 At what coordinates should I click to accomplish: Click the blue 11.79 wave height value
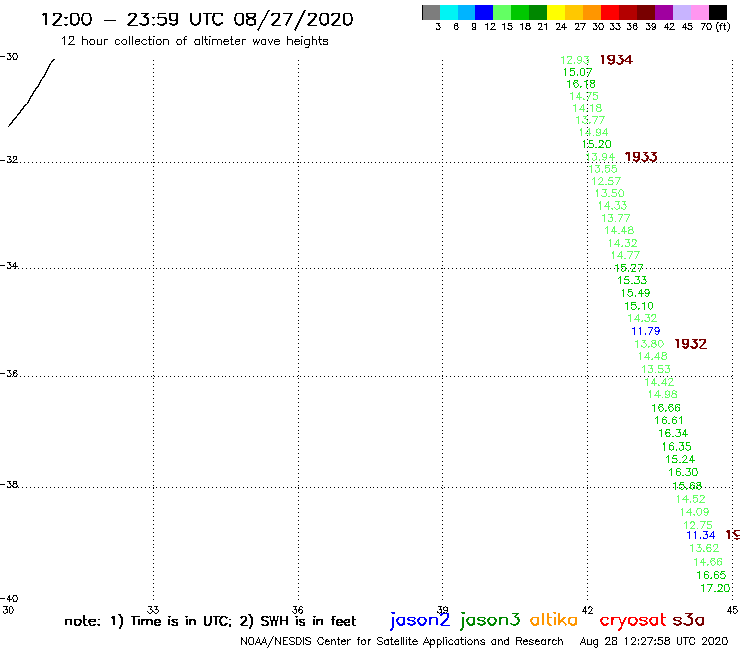(x=646, y=331)
